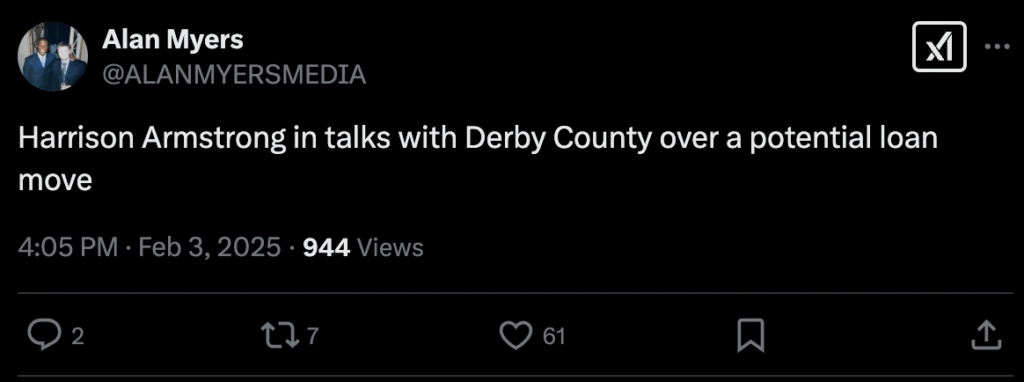
Task: Click the Feb 3, 2025 date
Action: [x=210, y=247]
